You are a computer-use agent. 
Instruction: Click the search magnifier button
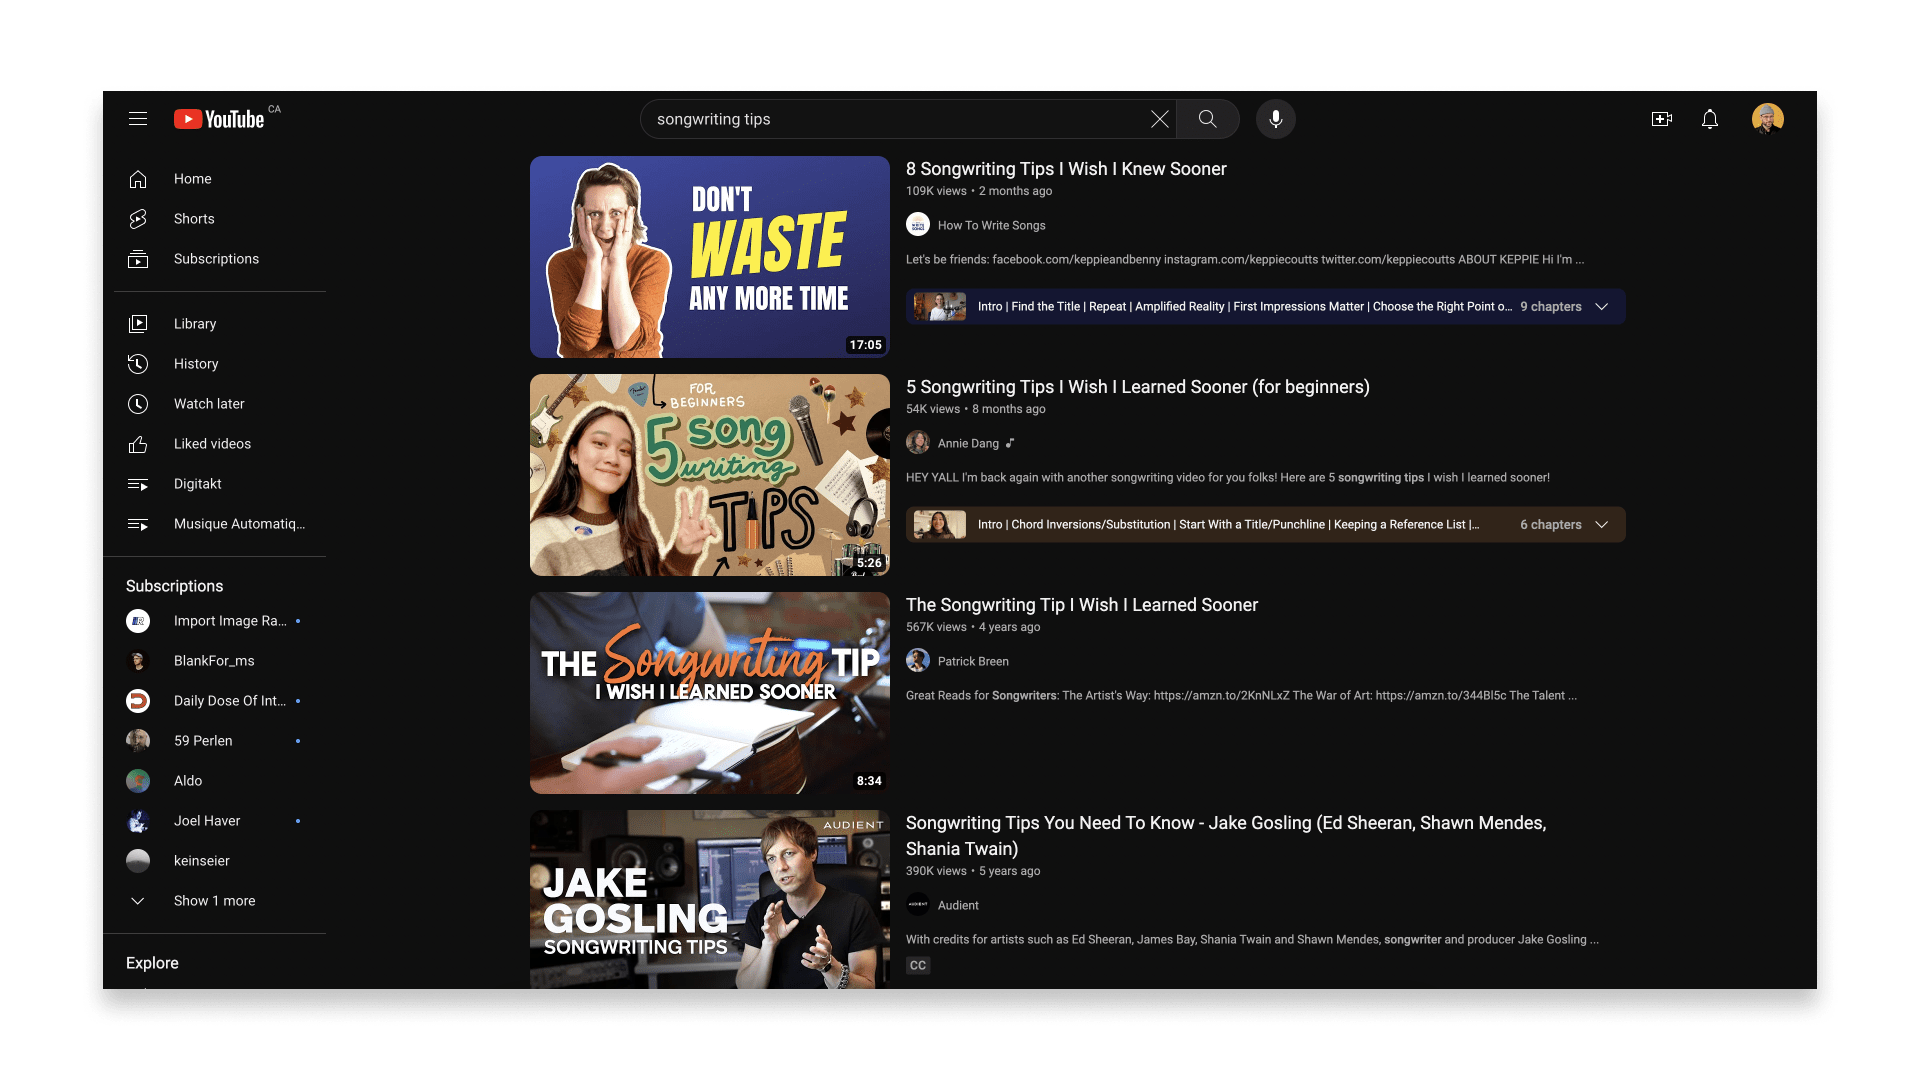click(x=1207, y=119)
